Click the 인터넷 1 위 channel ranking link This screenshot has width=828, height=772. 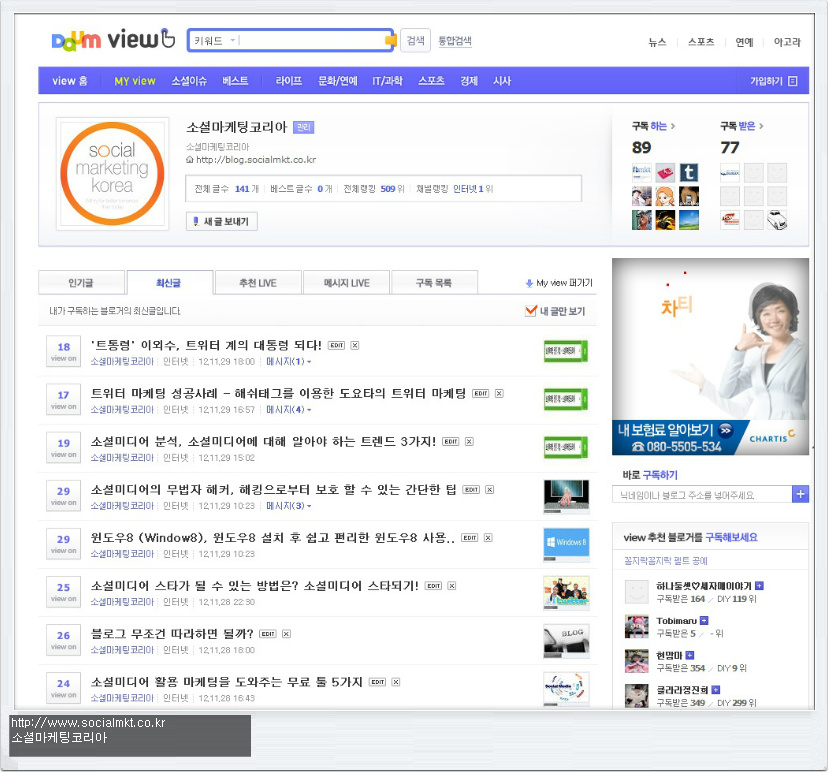point(473,189)
